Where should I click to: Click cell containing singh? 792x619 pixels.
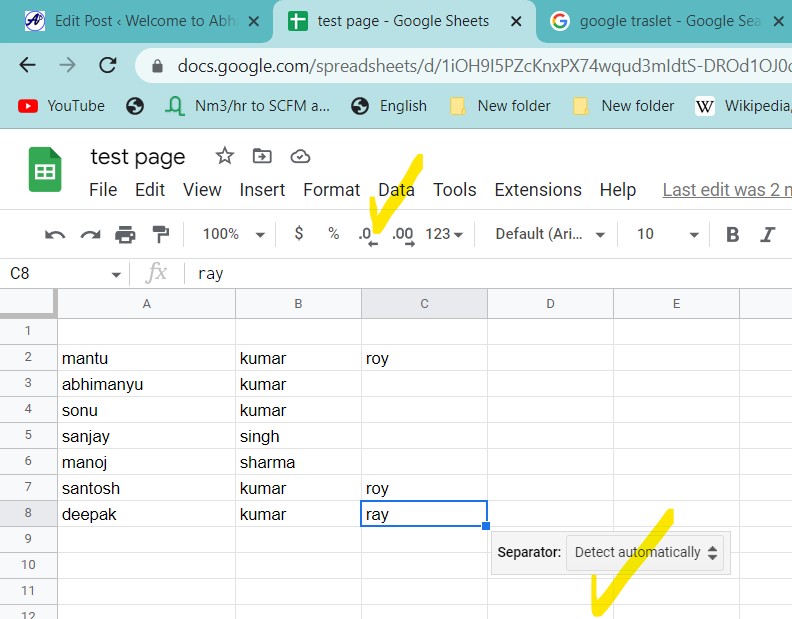coord(298,436)
